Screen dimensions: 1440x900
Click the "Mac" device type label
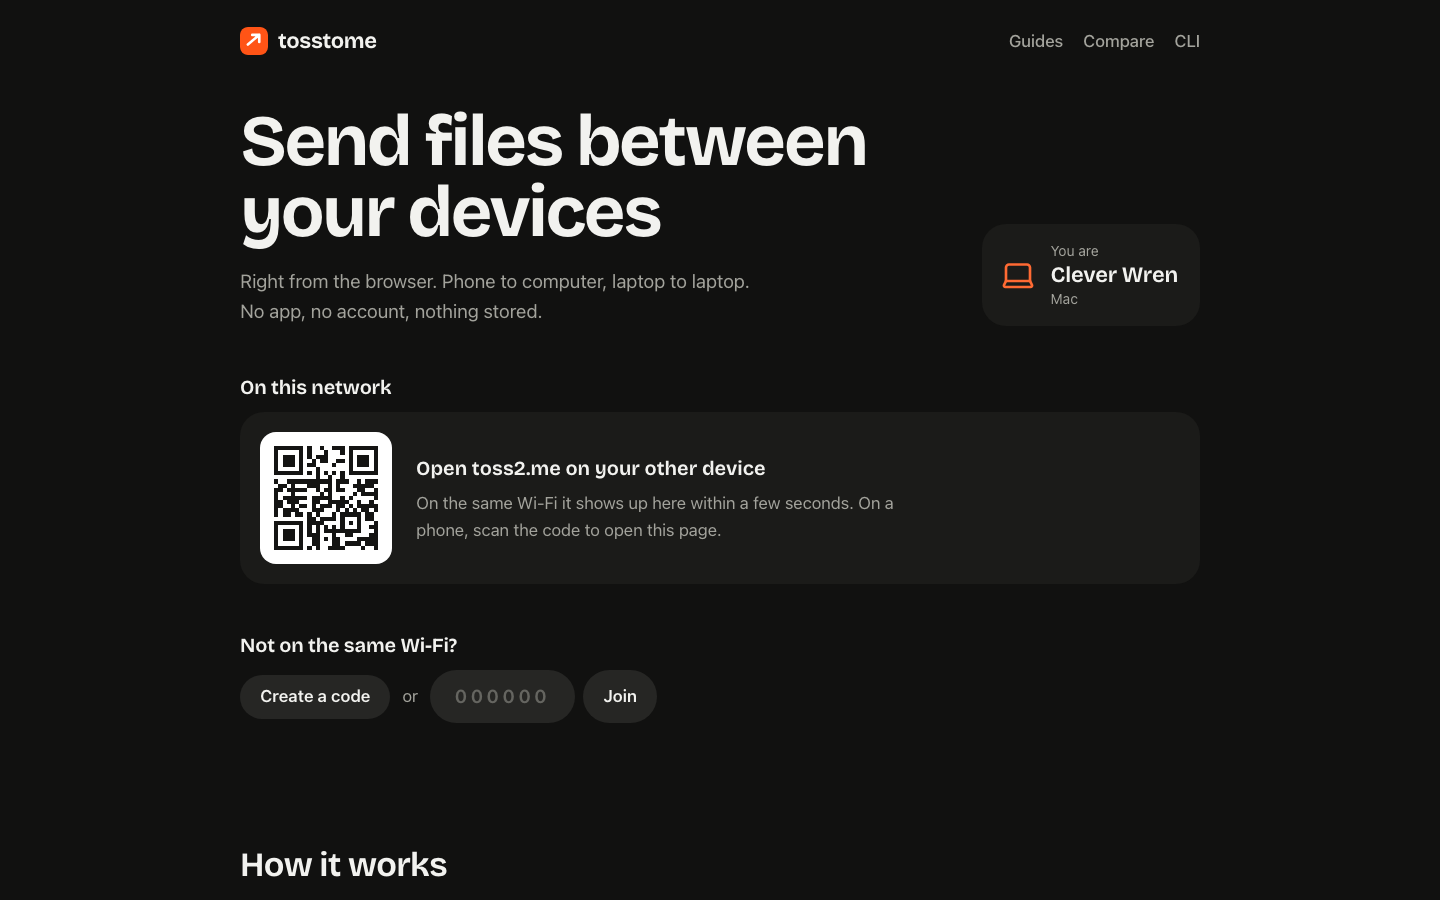click(x=1064, y=299)
